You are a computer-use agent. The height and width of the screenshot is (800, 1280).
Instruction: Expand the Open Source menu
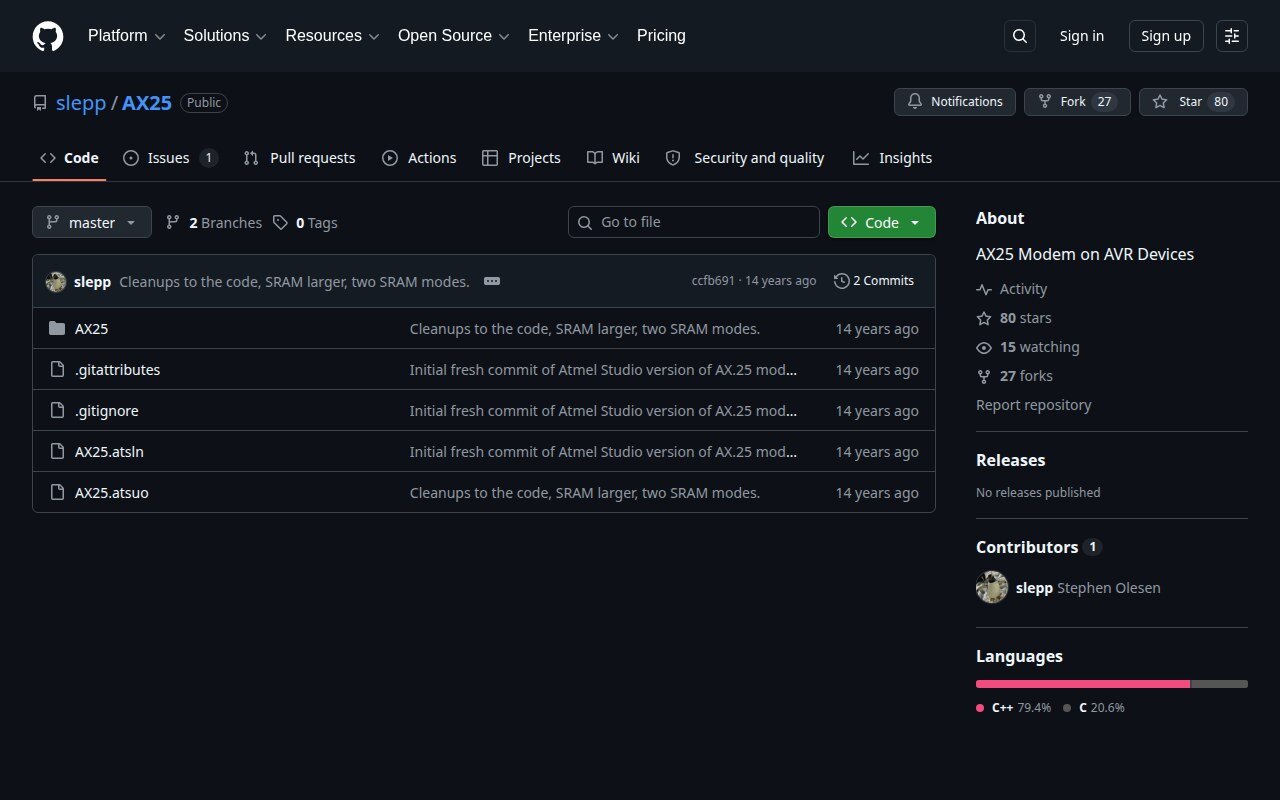[454, 36]
